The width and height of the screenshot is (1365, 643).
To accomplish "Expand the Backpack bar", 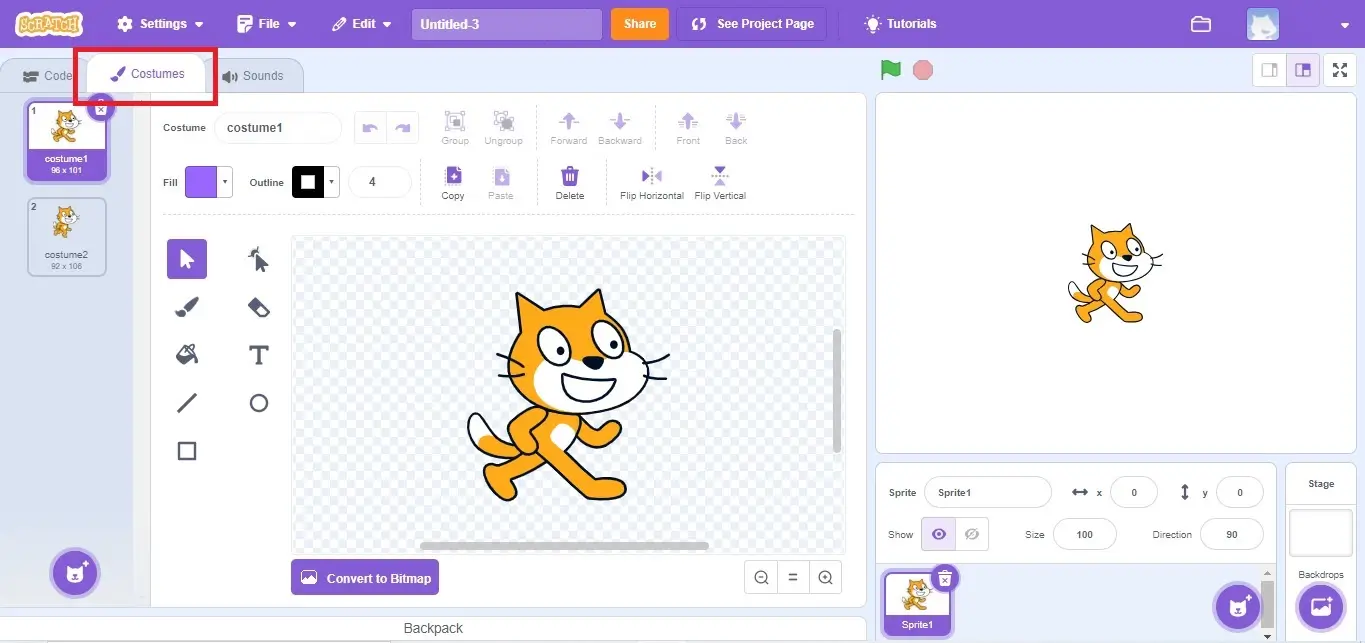I will pyautogui.click(x=433, y=629).
